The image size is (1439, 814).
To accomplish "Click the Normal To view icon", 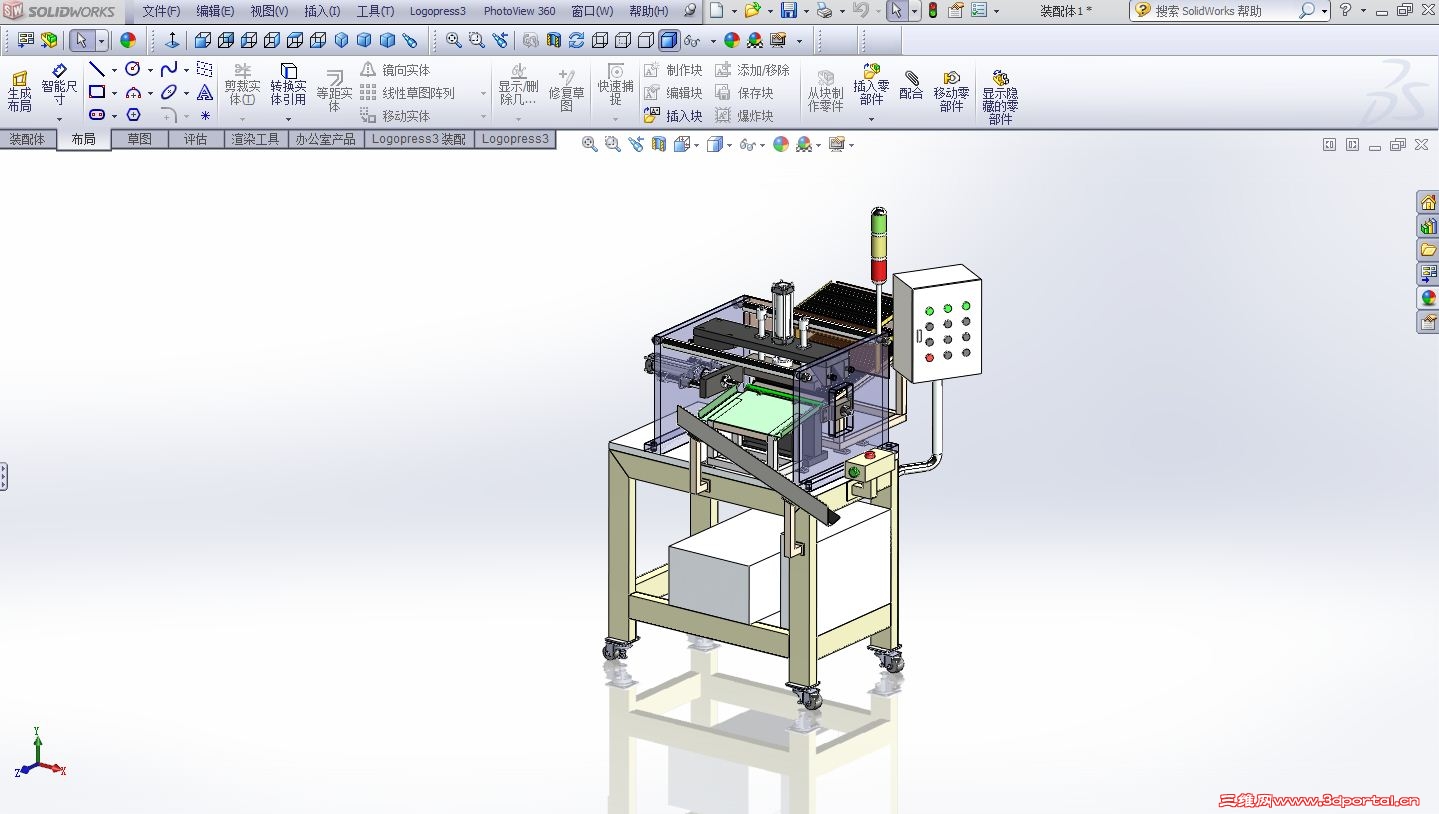I will point(171,40).
